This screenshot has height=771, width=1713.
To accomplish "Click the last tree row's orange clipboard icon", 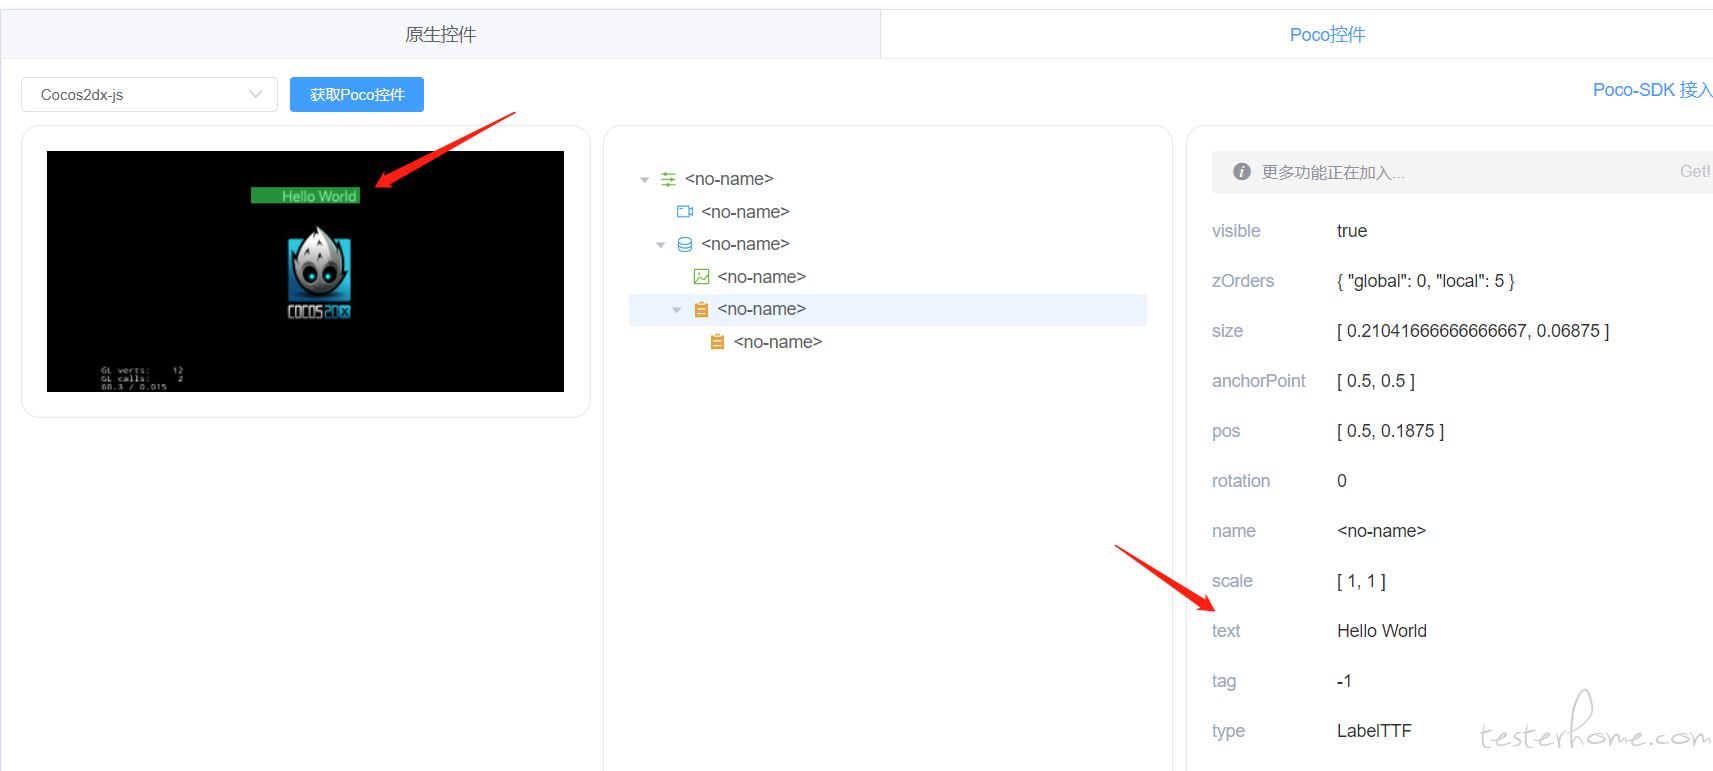I will click(717, 342).
